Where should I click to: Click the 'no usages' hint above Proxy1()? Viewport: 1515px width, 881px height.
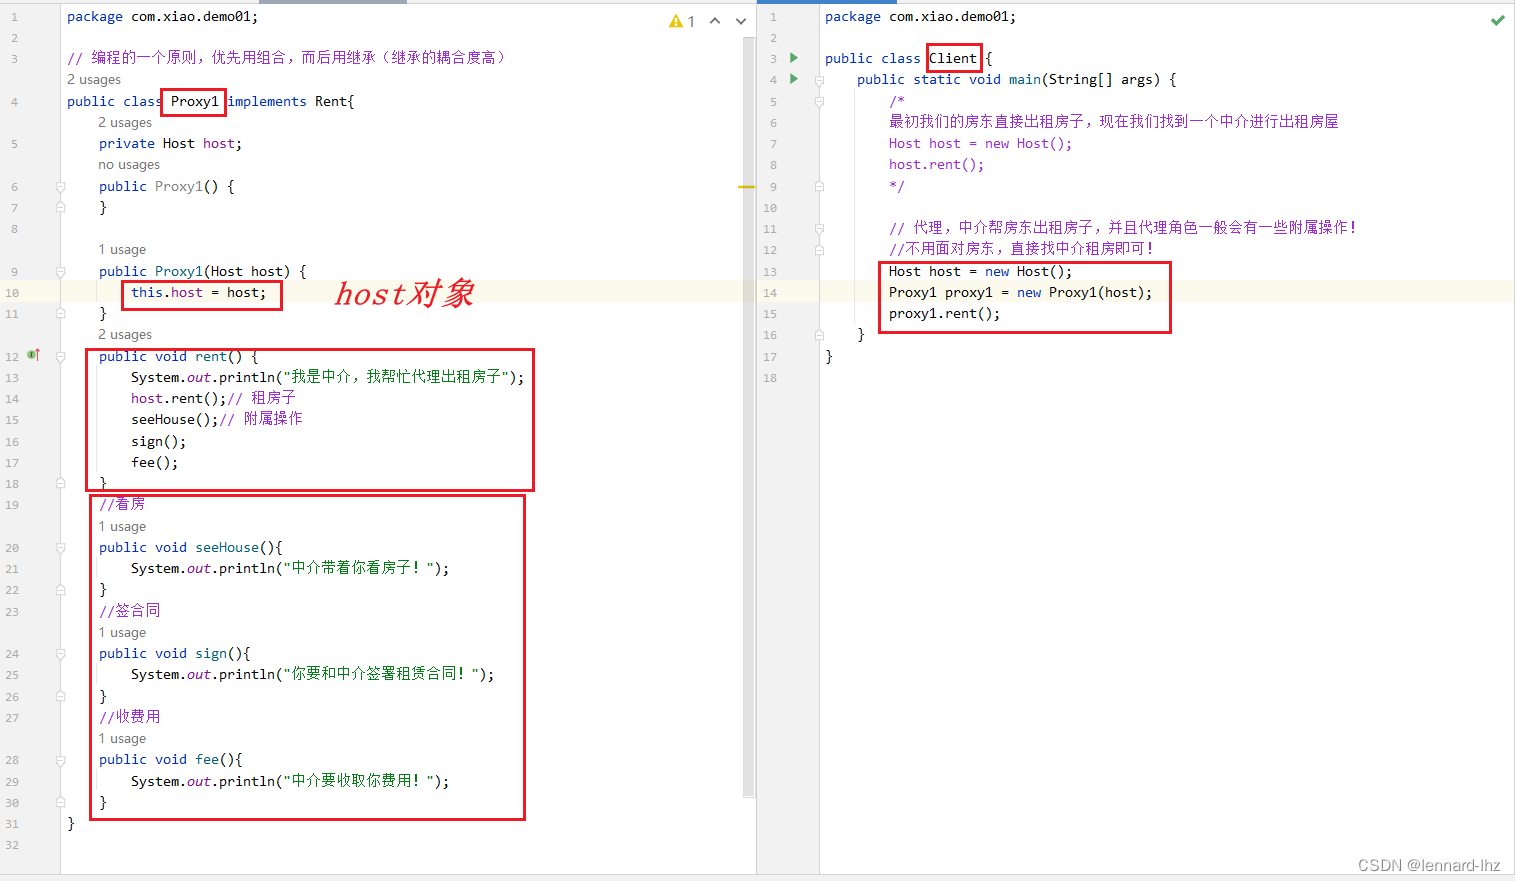(x=129, y=165)
